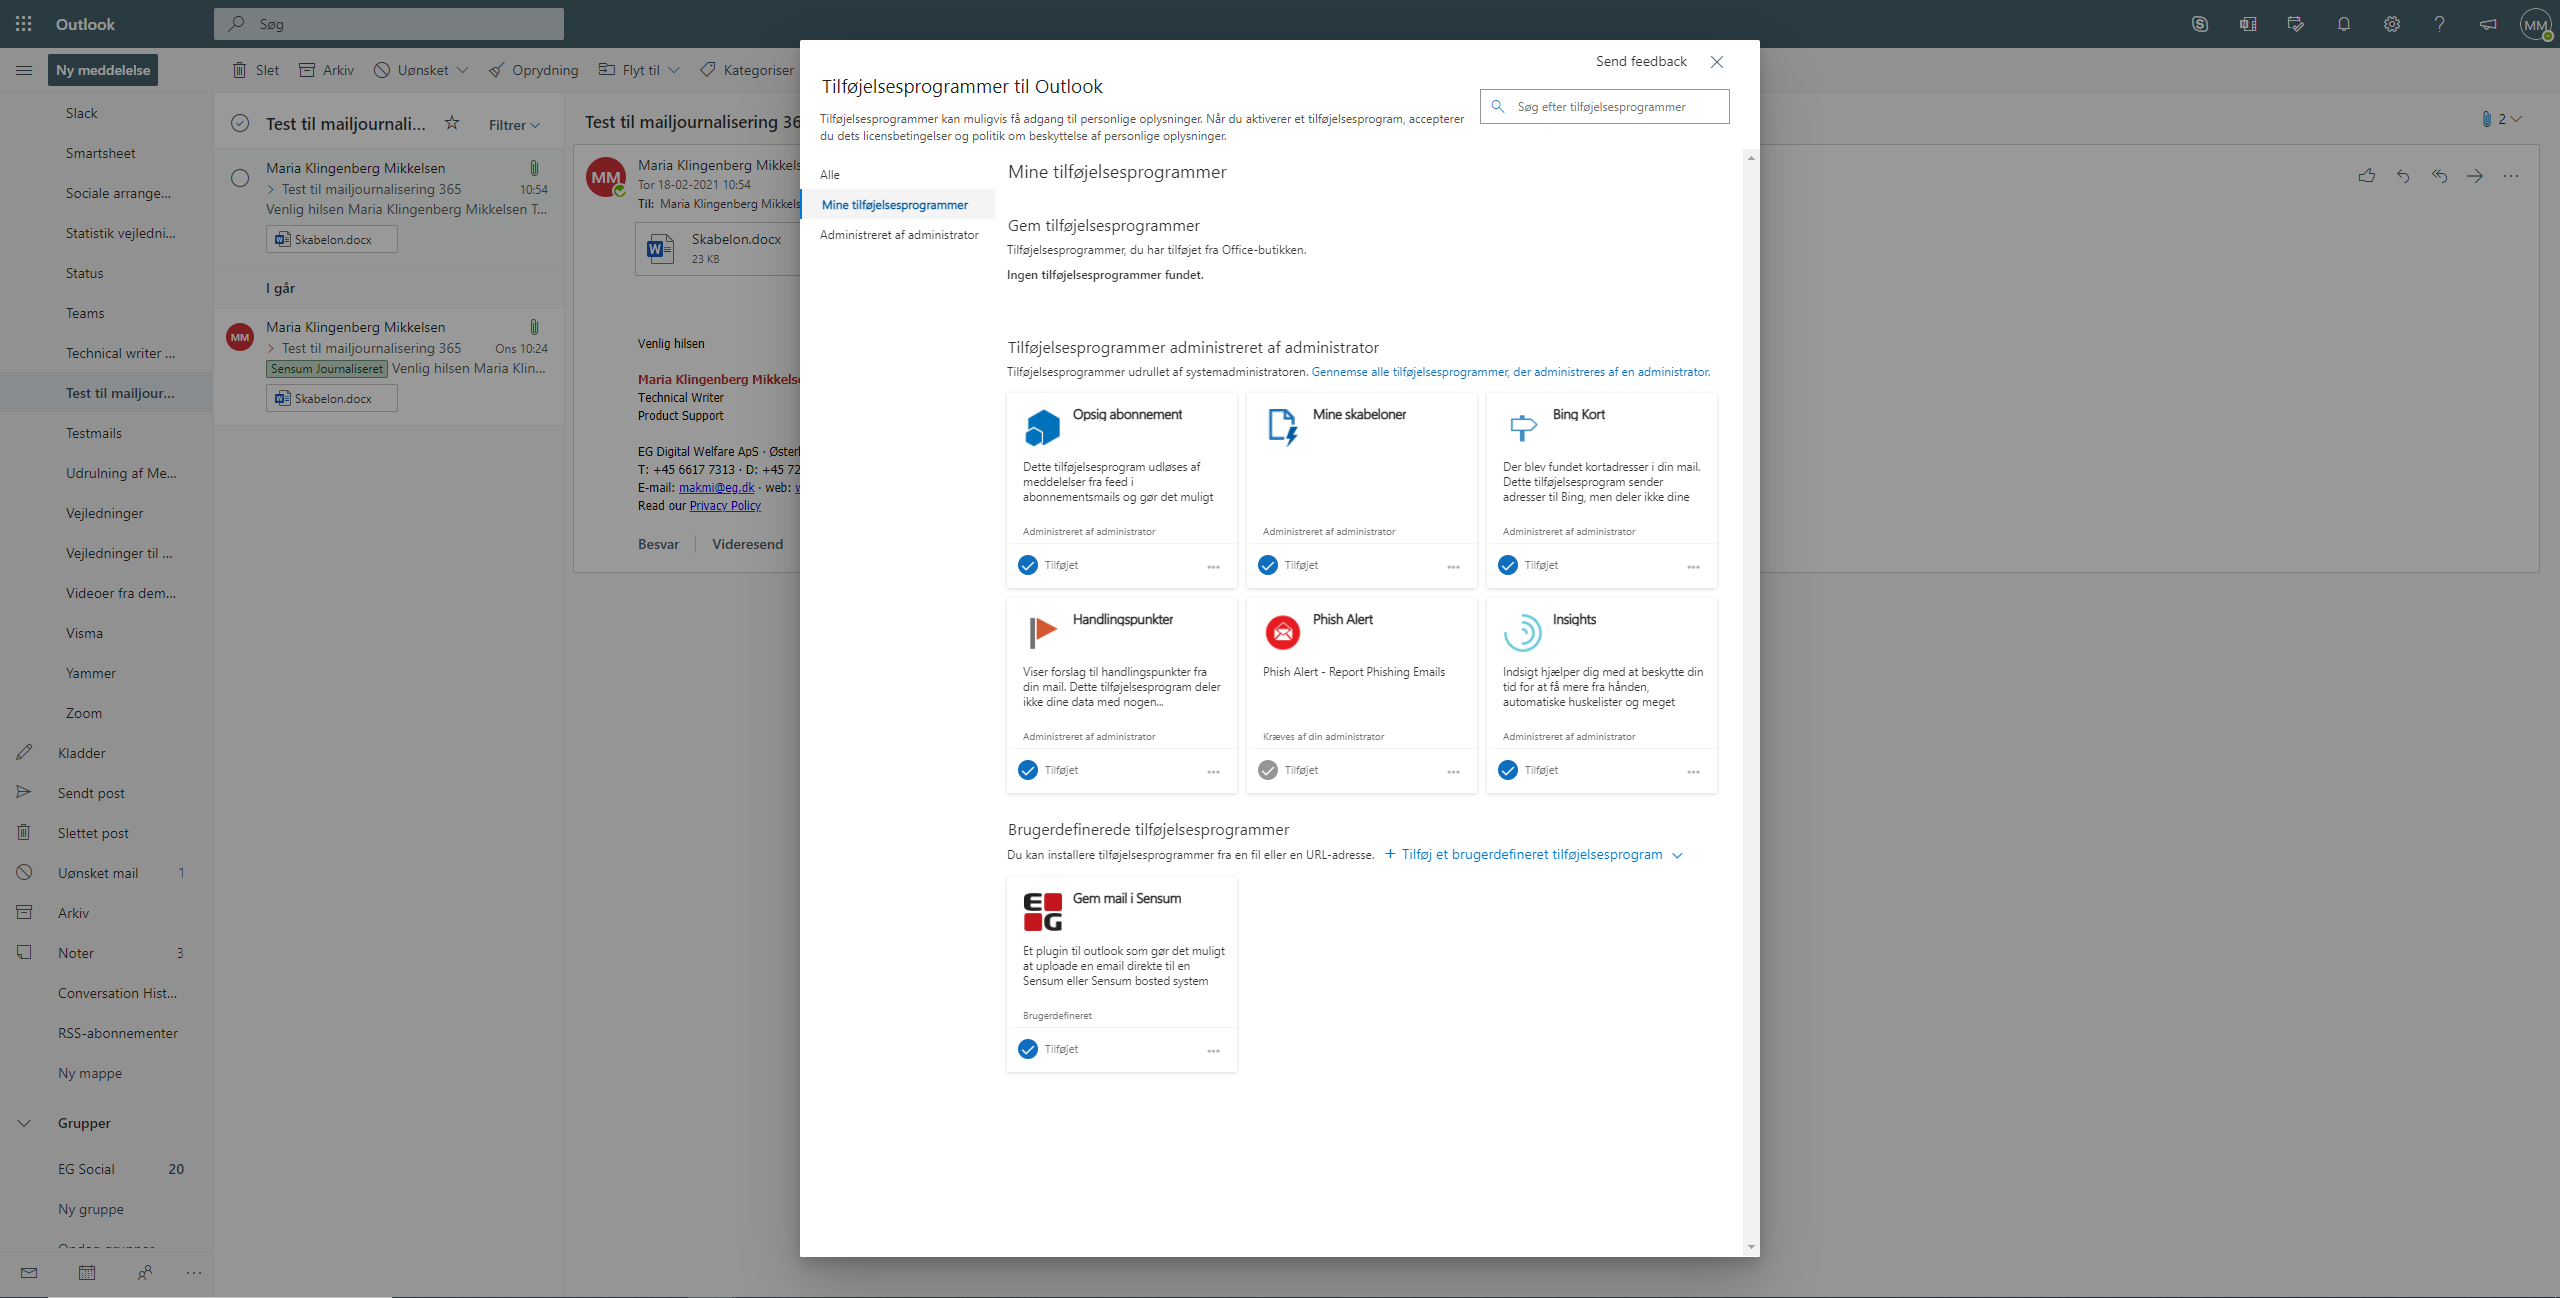This screenshot has height=1298, width=2560.
Task: Click the reply arrow icon in the reading pane
Action: tap(2403, 176)
